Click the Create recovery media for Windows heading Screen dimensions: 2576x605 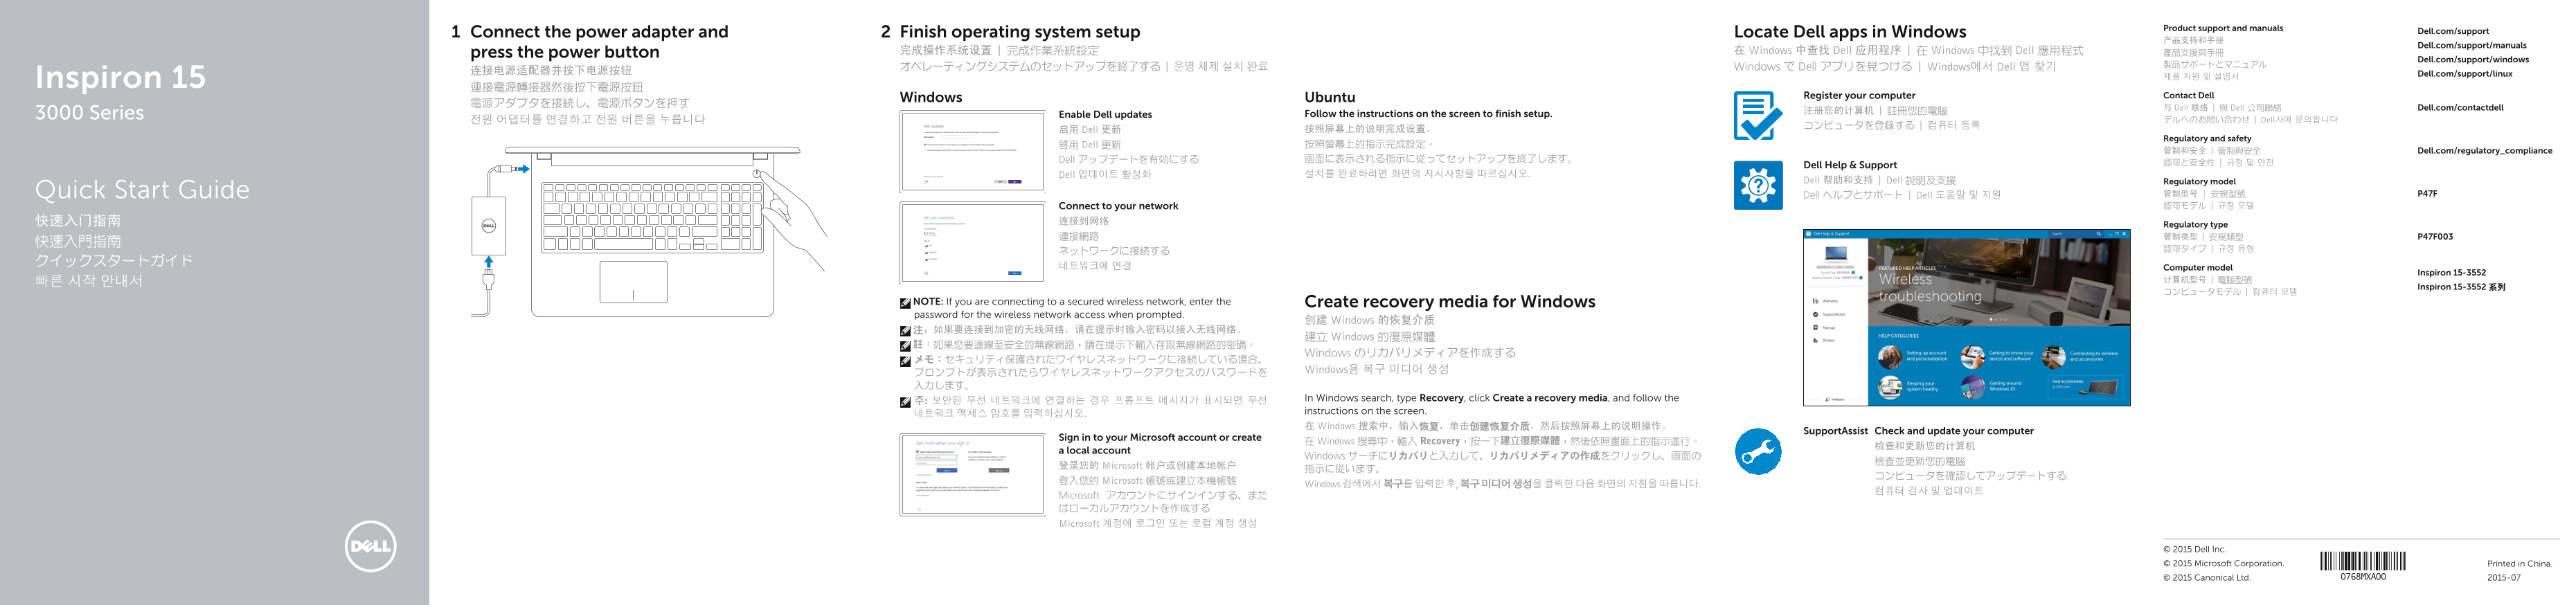(x=1450, y=301)
